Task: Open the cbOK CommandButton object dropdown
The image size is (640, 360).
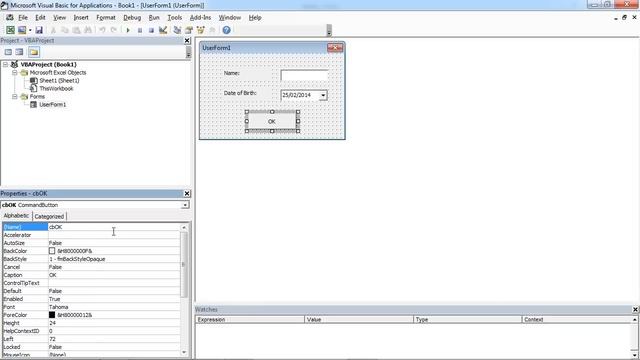Action: [185, 205]
